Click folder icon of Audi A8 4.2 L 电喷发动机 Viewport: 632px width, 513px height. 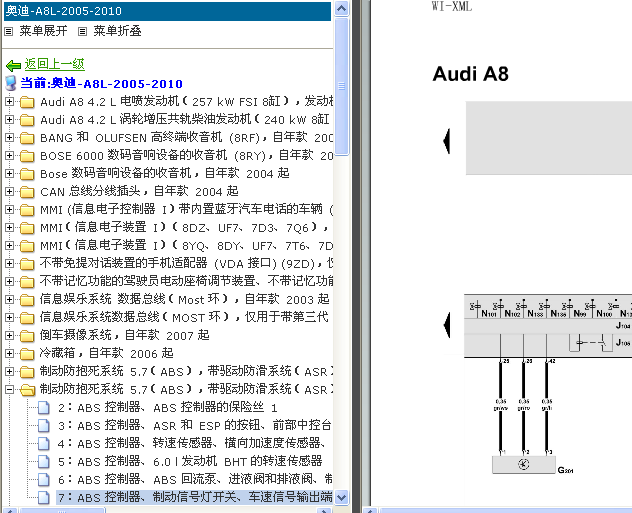click(x=27, y=102)
